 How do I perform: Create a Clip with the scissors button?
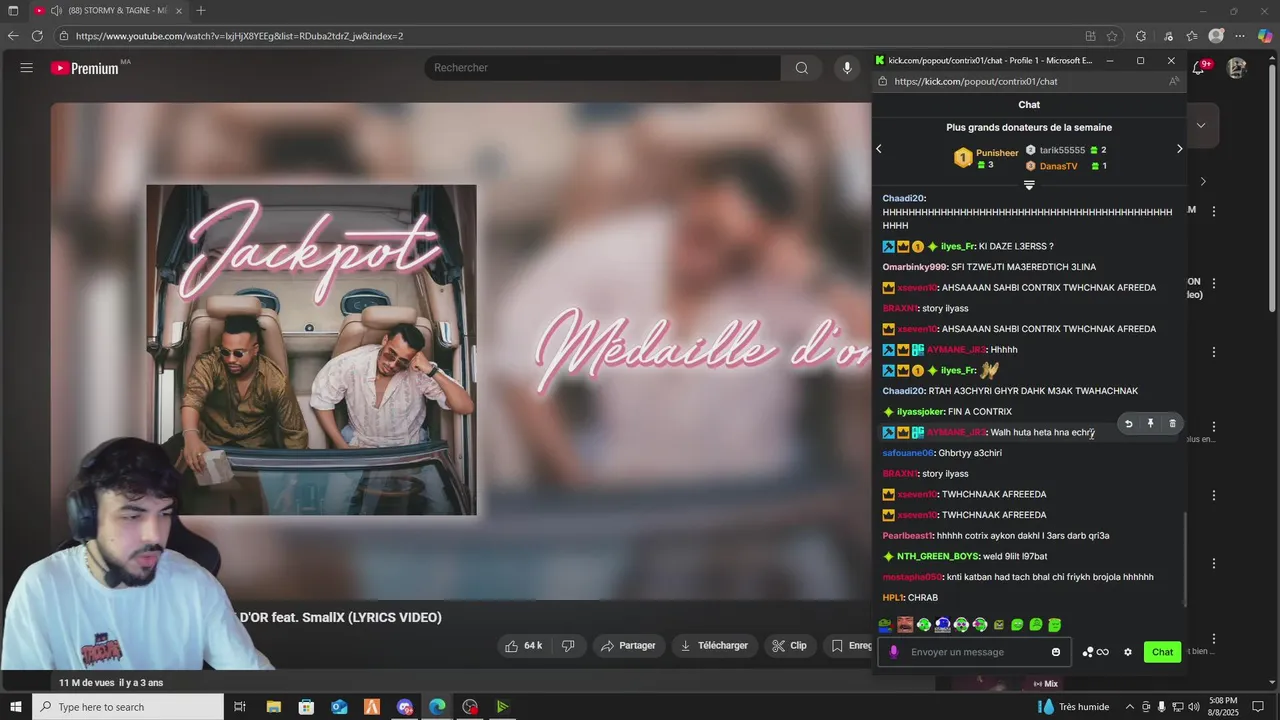pos(789,646)
